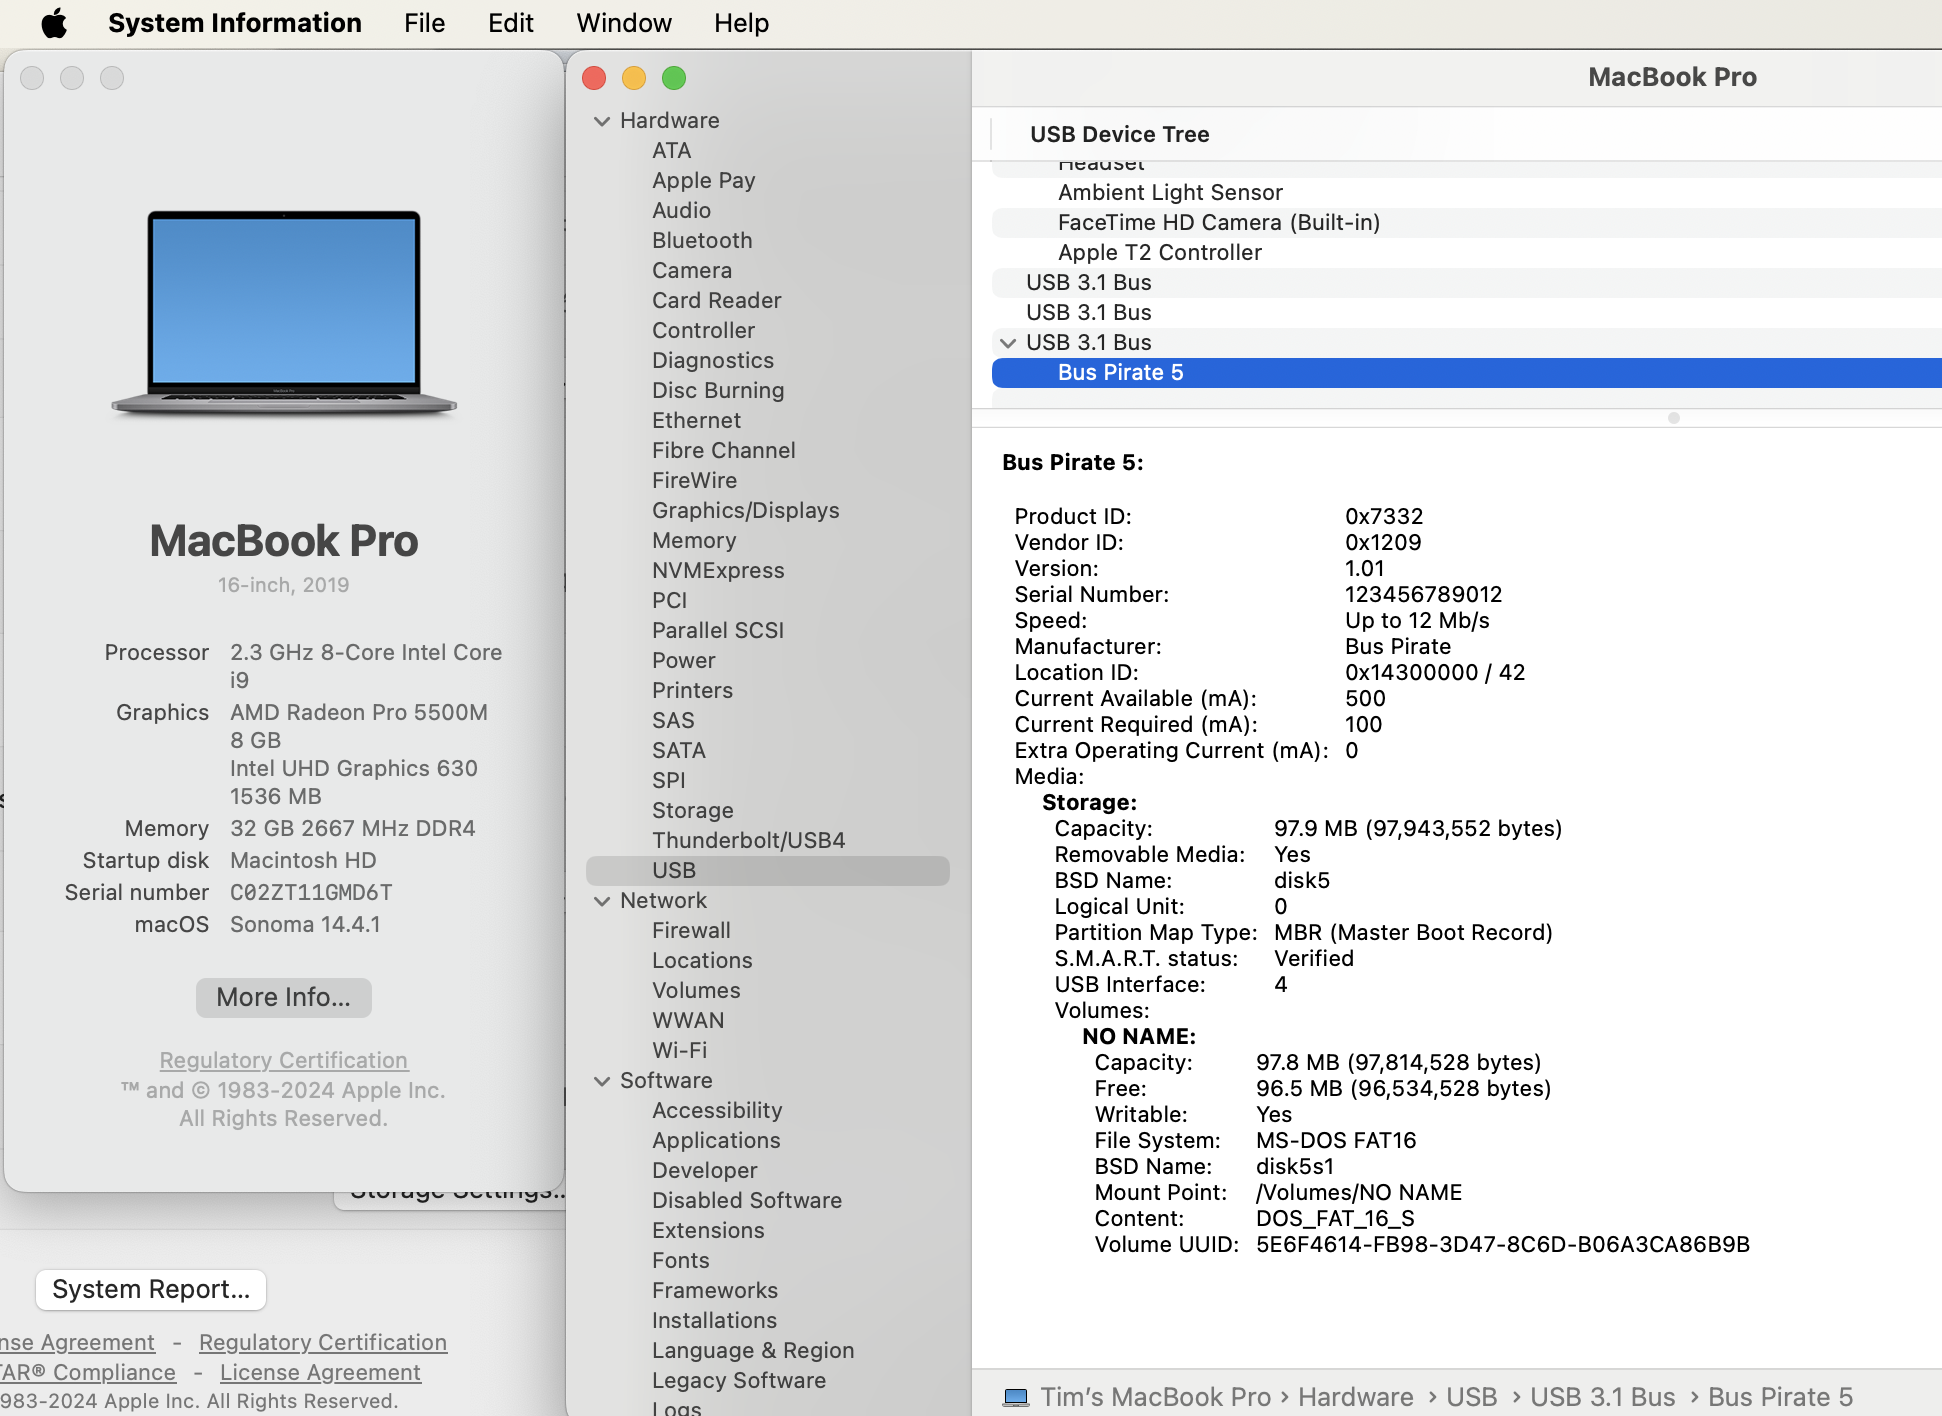This screenshot has height=1416, width=1942.
Task: Select ATA in the Hardware list
Action: coord(671,150)
